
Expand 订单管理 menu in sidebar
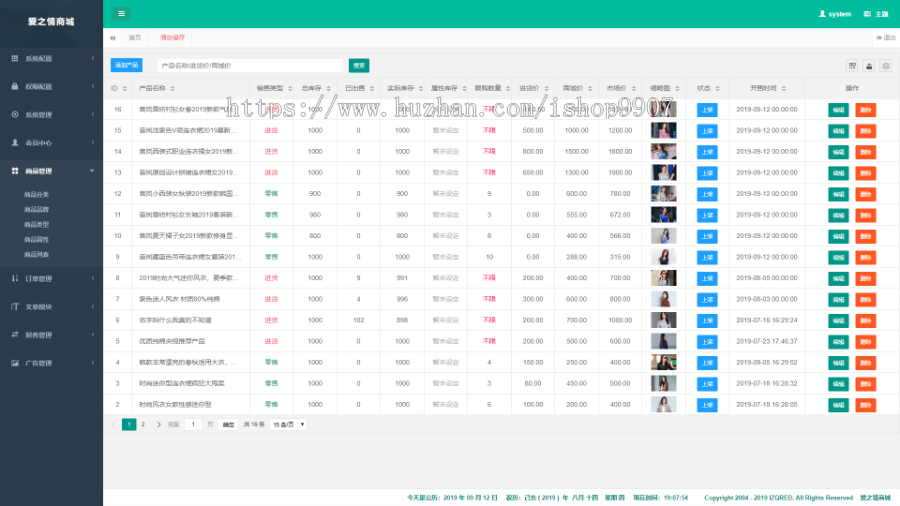(x=51, y=278)
